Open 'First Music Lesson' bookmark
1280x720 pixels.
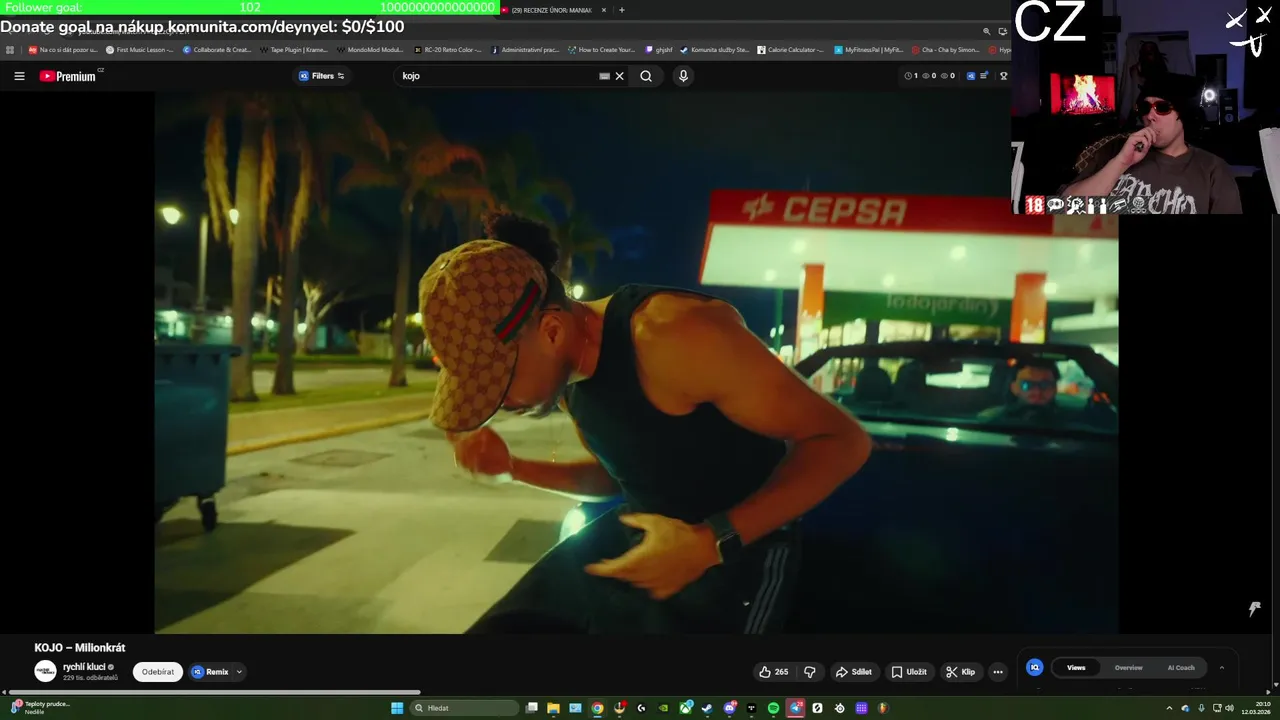click(x=140, y=49)
